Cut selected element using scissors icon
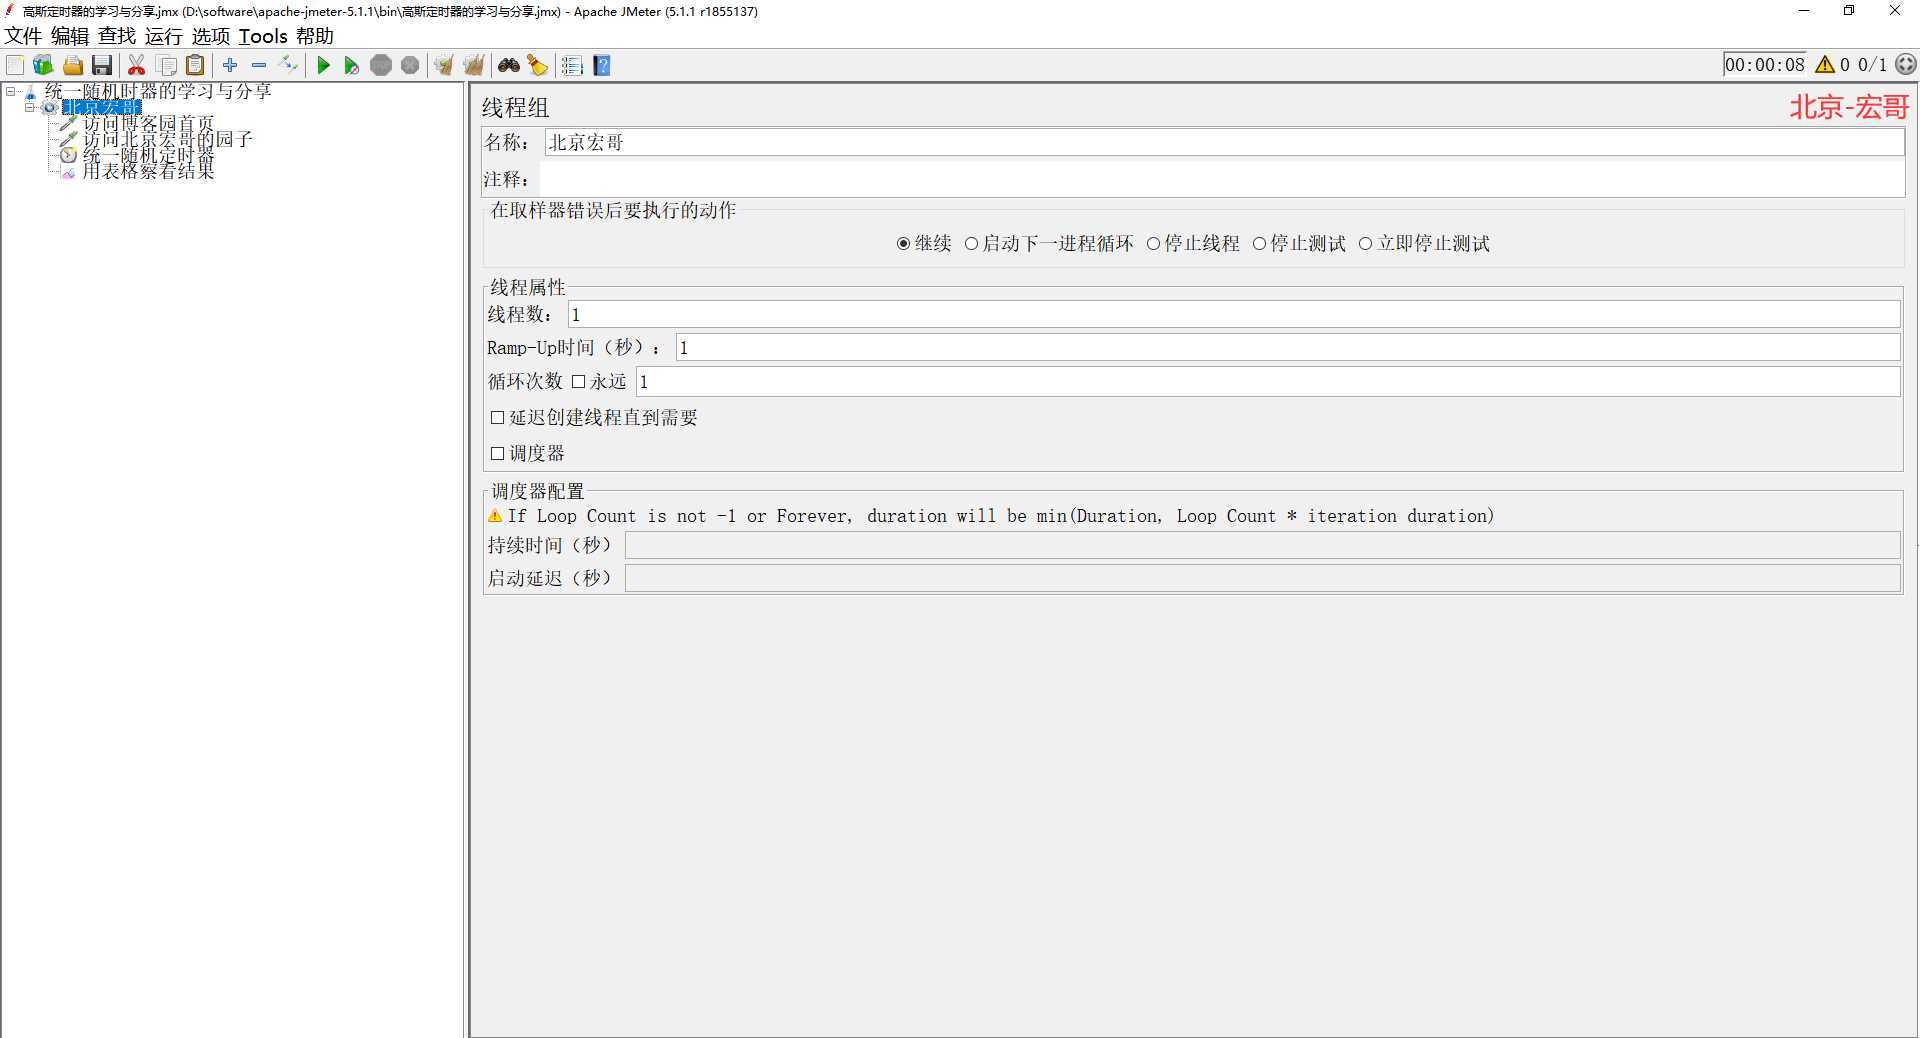1920x1038 pixels. pyautogui.click(x=137, y=66)
